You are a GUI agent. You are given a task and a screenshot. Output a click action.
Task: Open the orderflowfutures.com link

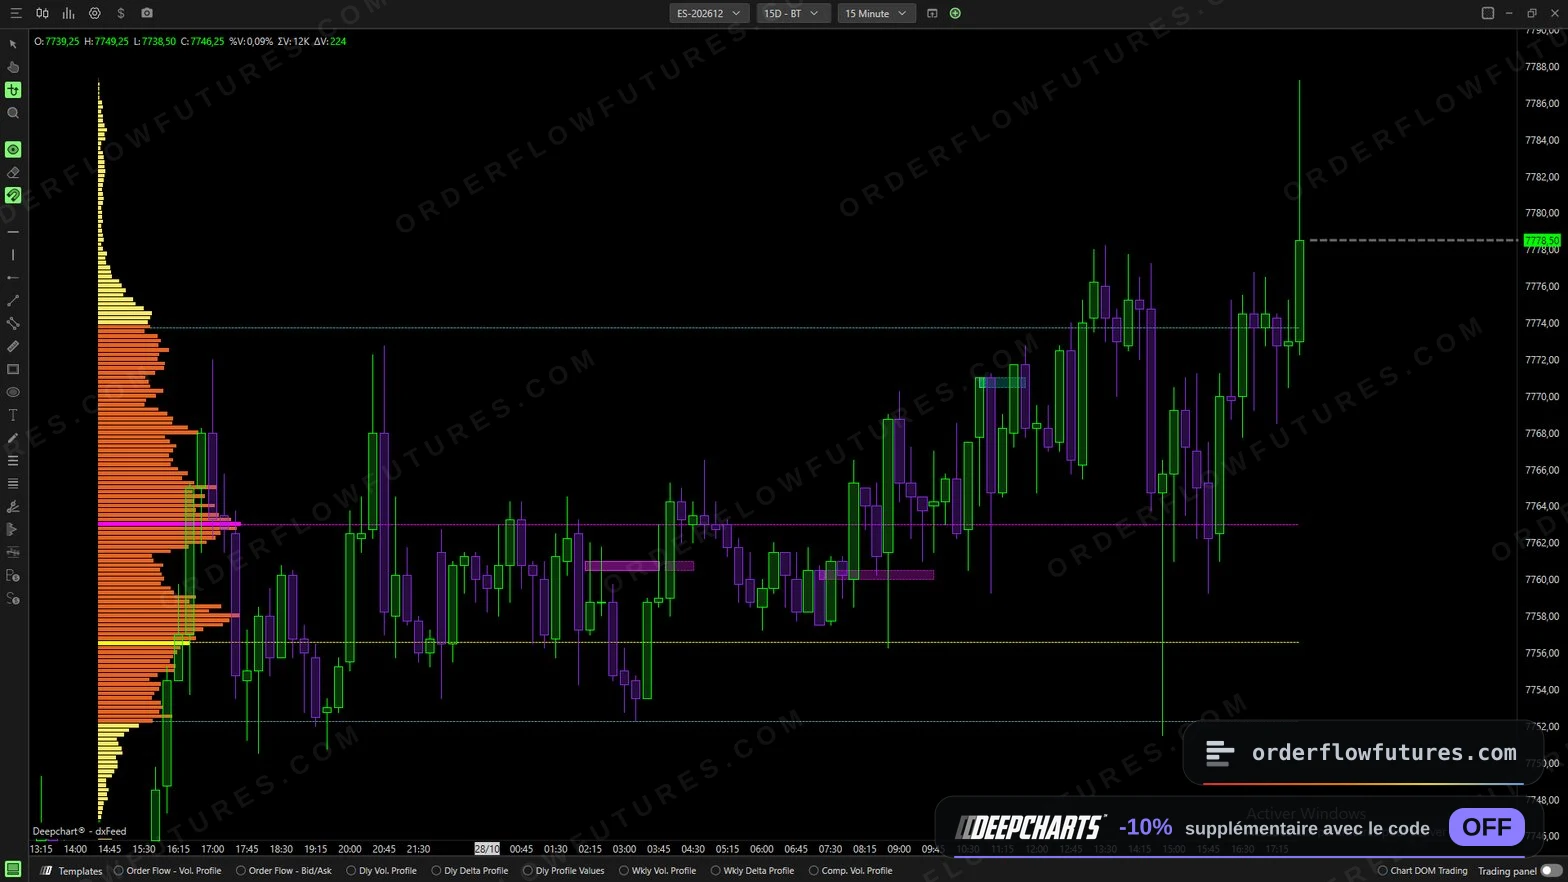click(1384, 753)
